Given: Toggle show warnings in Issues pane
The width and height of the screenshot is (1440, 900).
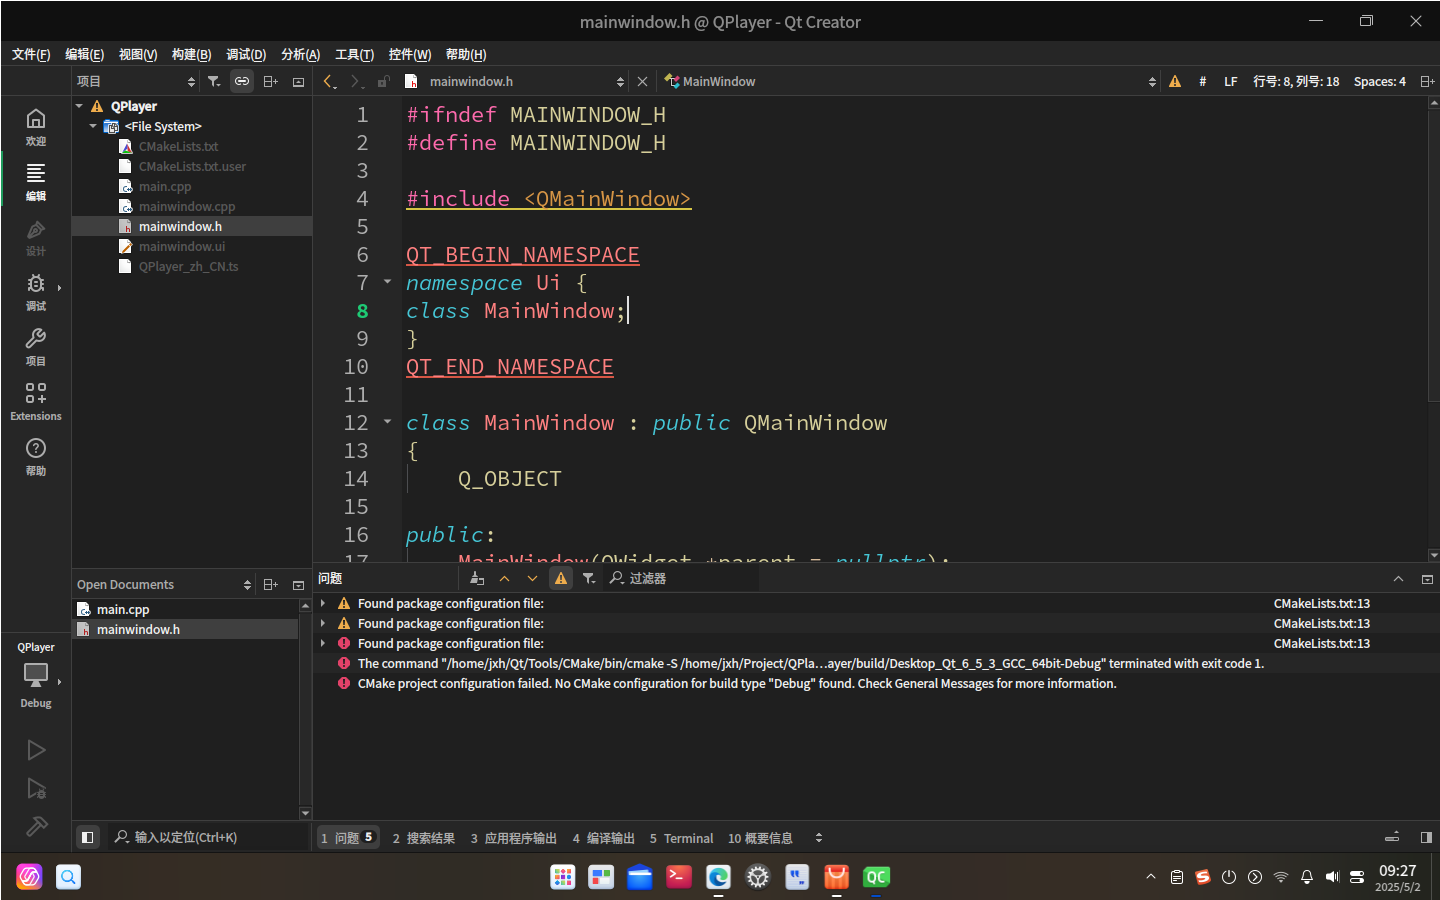Looking at the screenshot, I should click(x=561, y=578).
